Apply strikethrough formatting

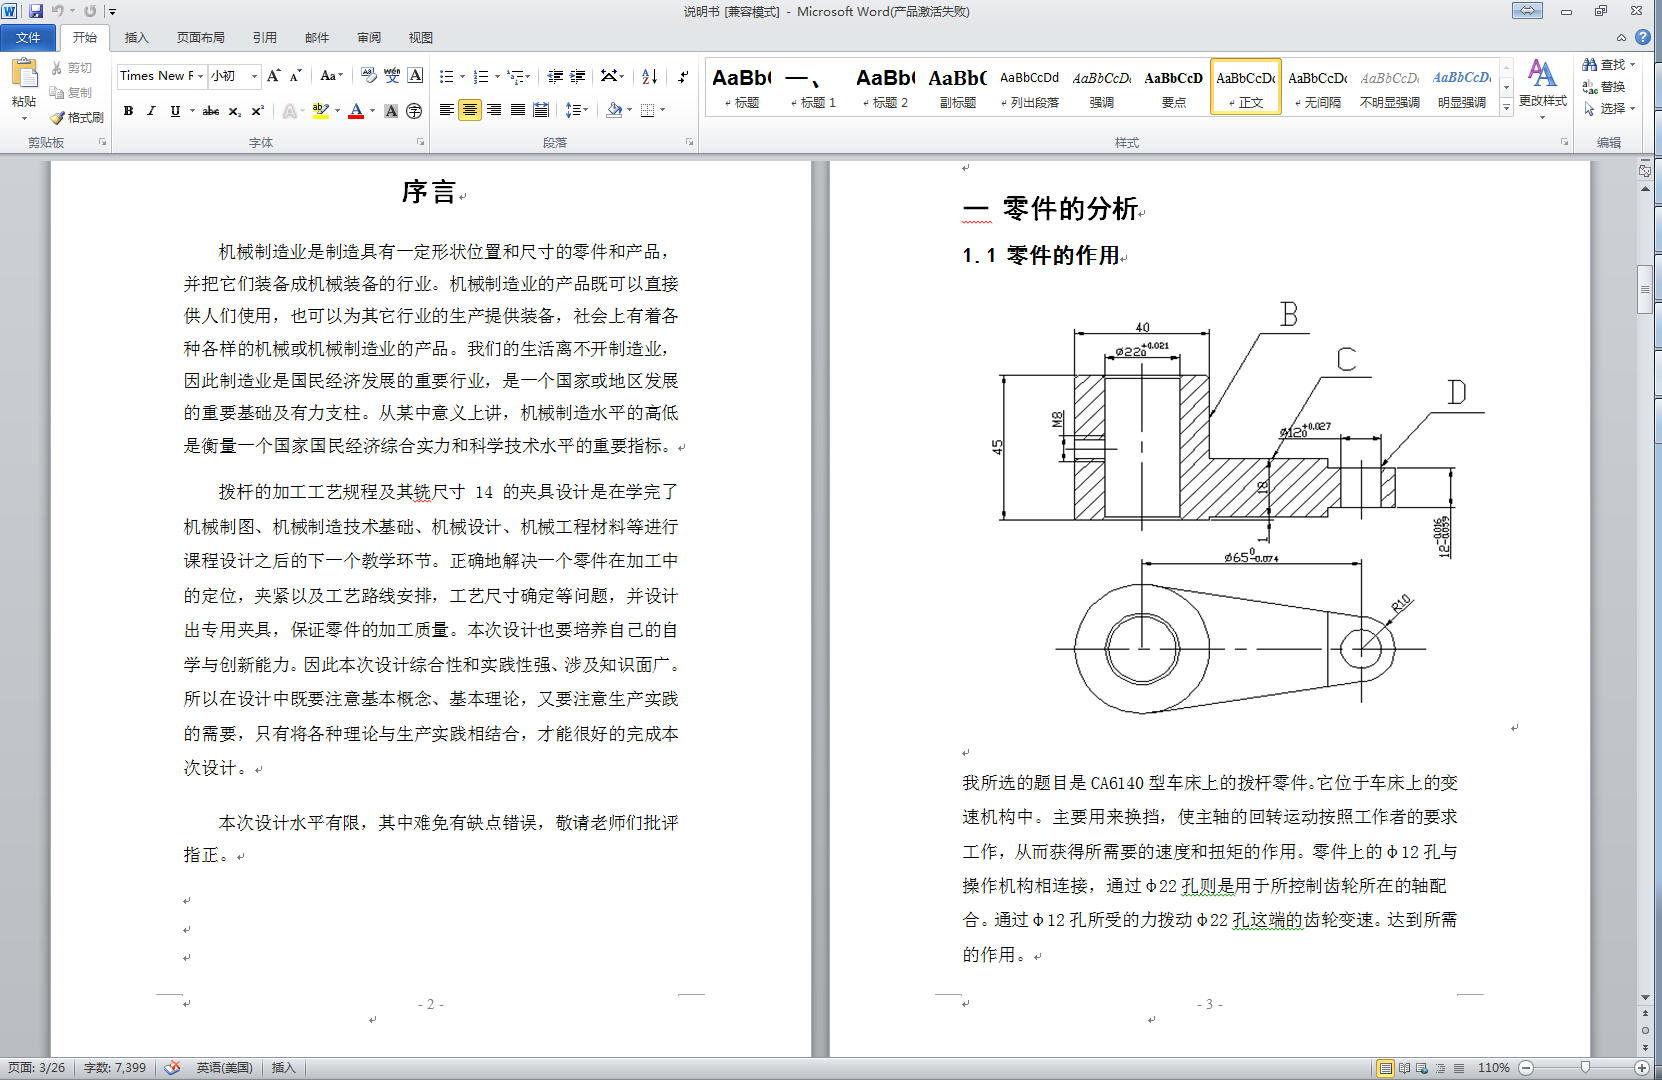pos(210,111)
